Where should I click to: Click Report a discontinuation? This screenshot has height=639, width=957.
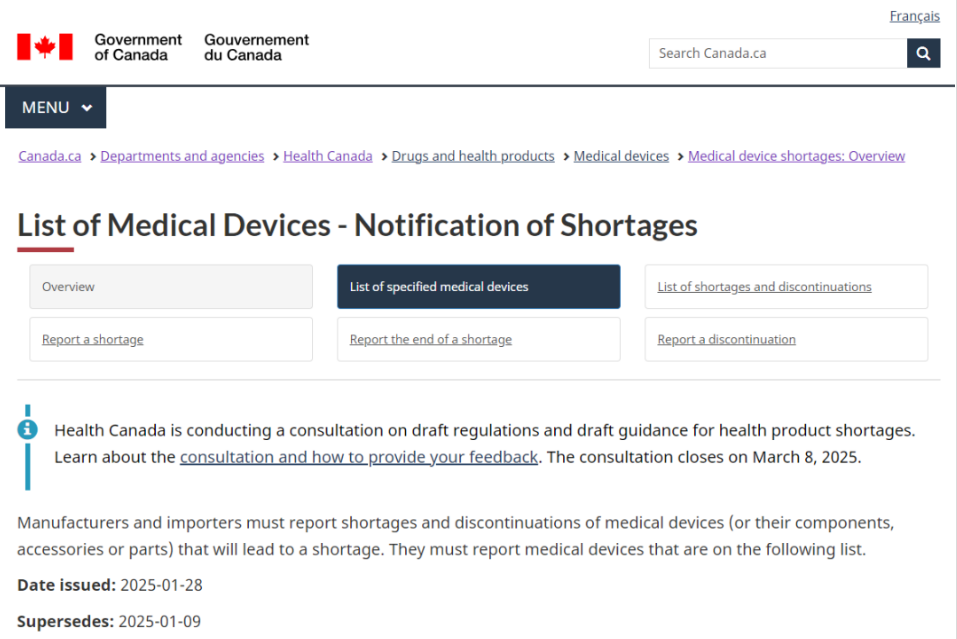[726, 340]
